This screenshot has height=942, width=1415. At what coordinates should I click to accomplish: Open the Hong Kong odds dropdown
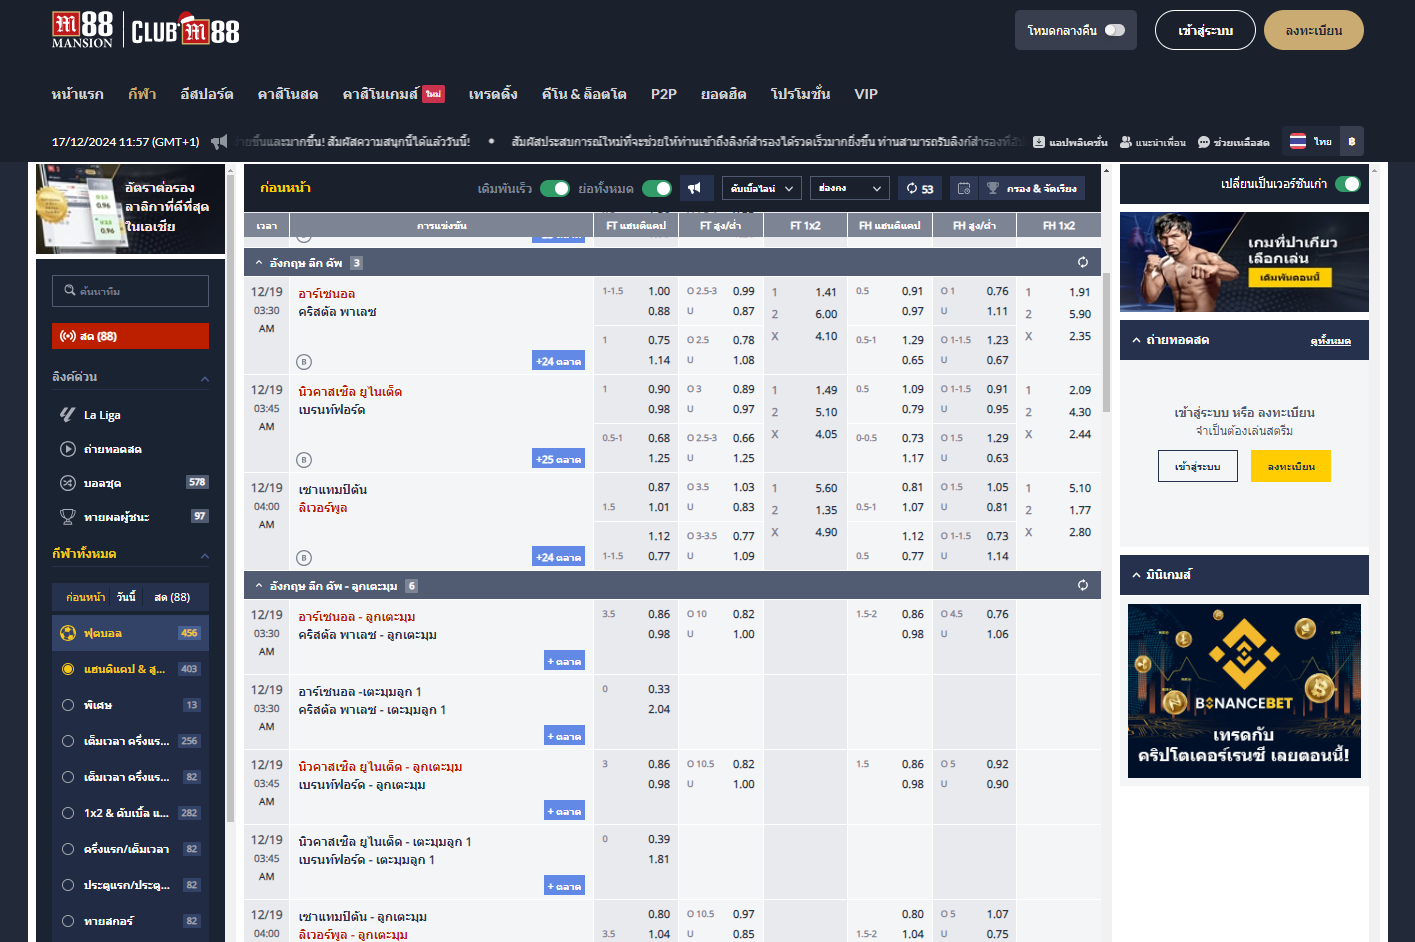(849, 188)
